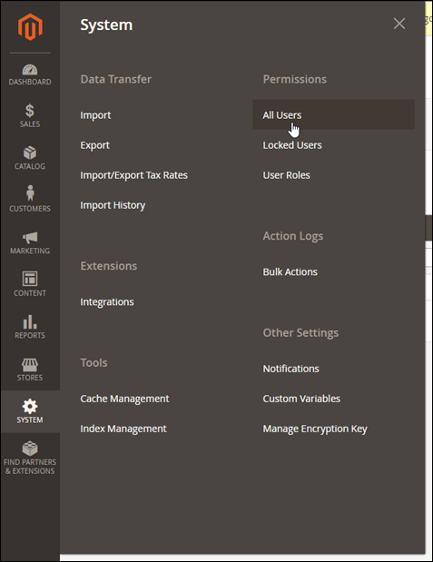Image resolution: width=433 pixels, height=562 pixels.
Task: Open Import/Export Tax Rates
Action: click(x=134, y=175)
